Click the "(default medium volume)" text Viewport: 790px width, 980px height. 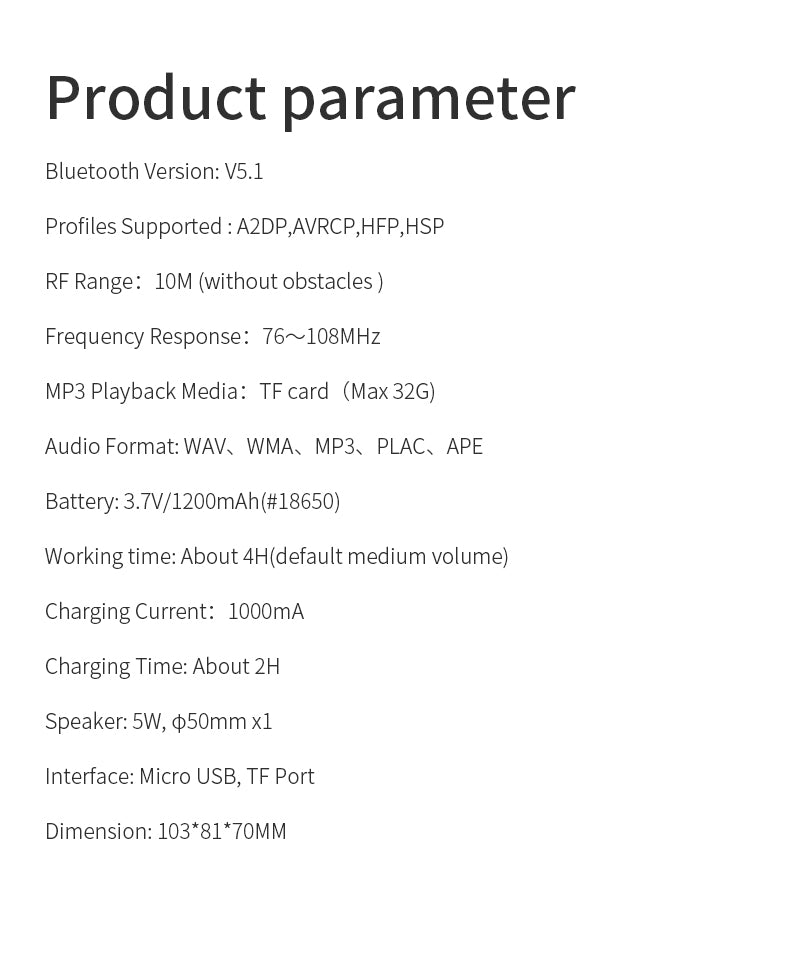[389, 556]
